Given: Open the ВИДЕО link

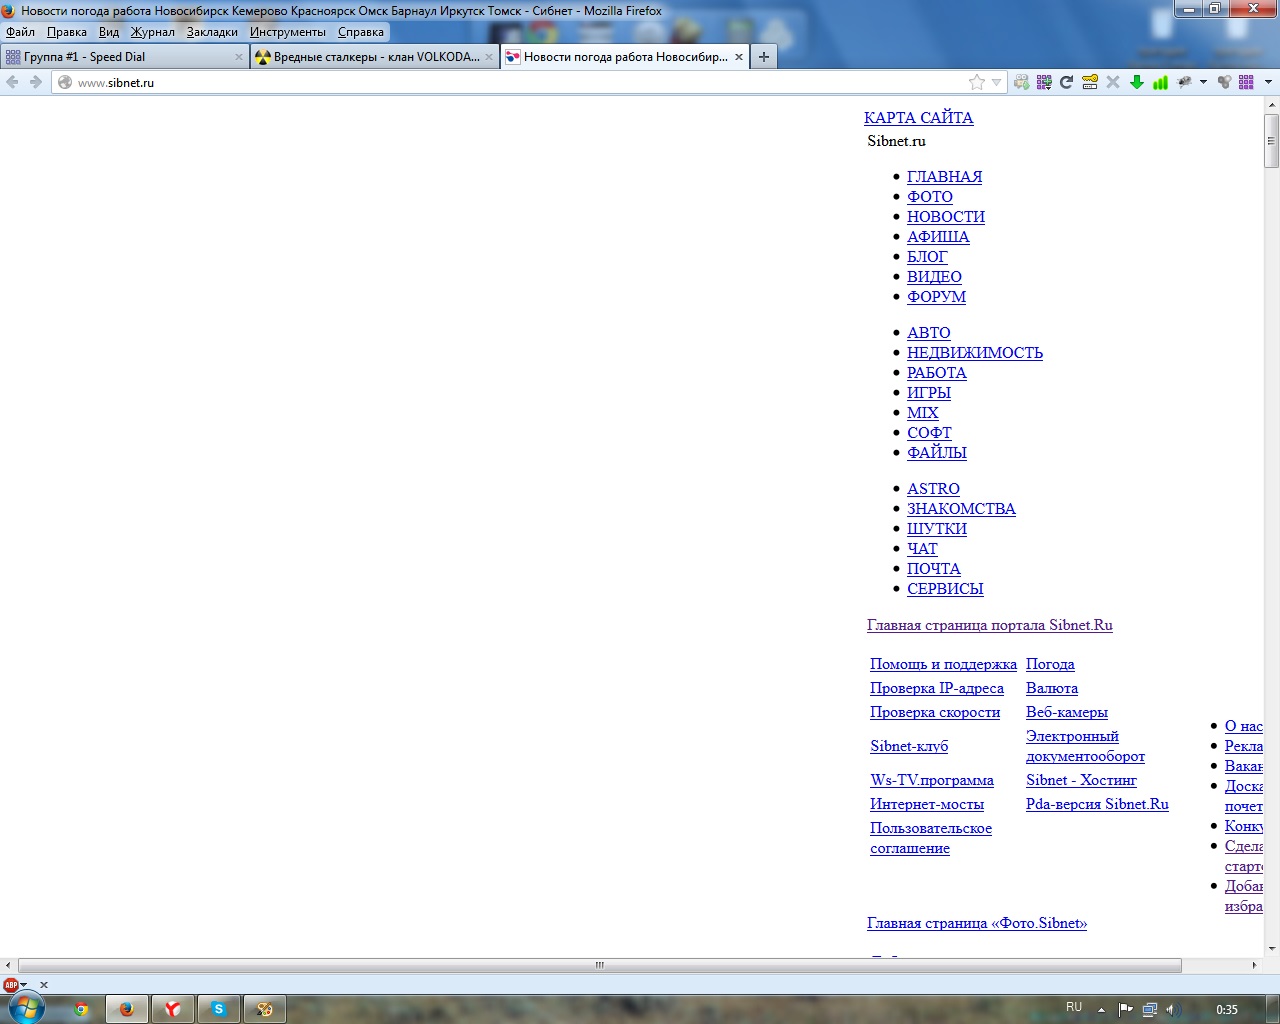Looking at the screenshot, I should point(934,276).
